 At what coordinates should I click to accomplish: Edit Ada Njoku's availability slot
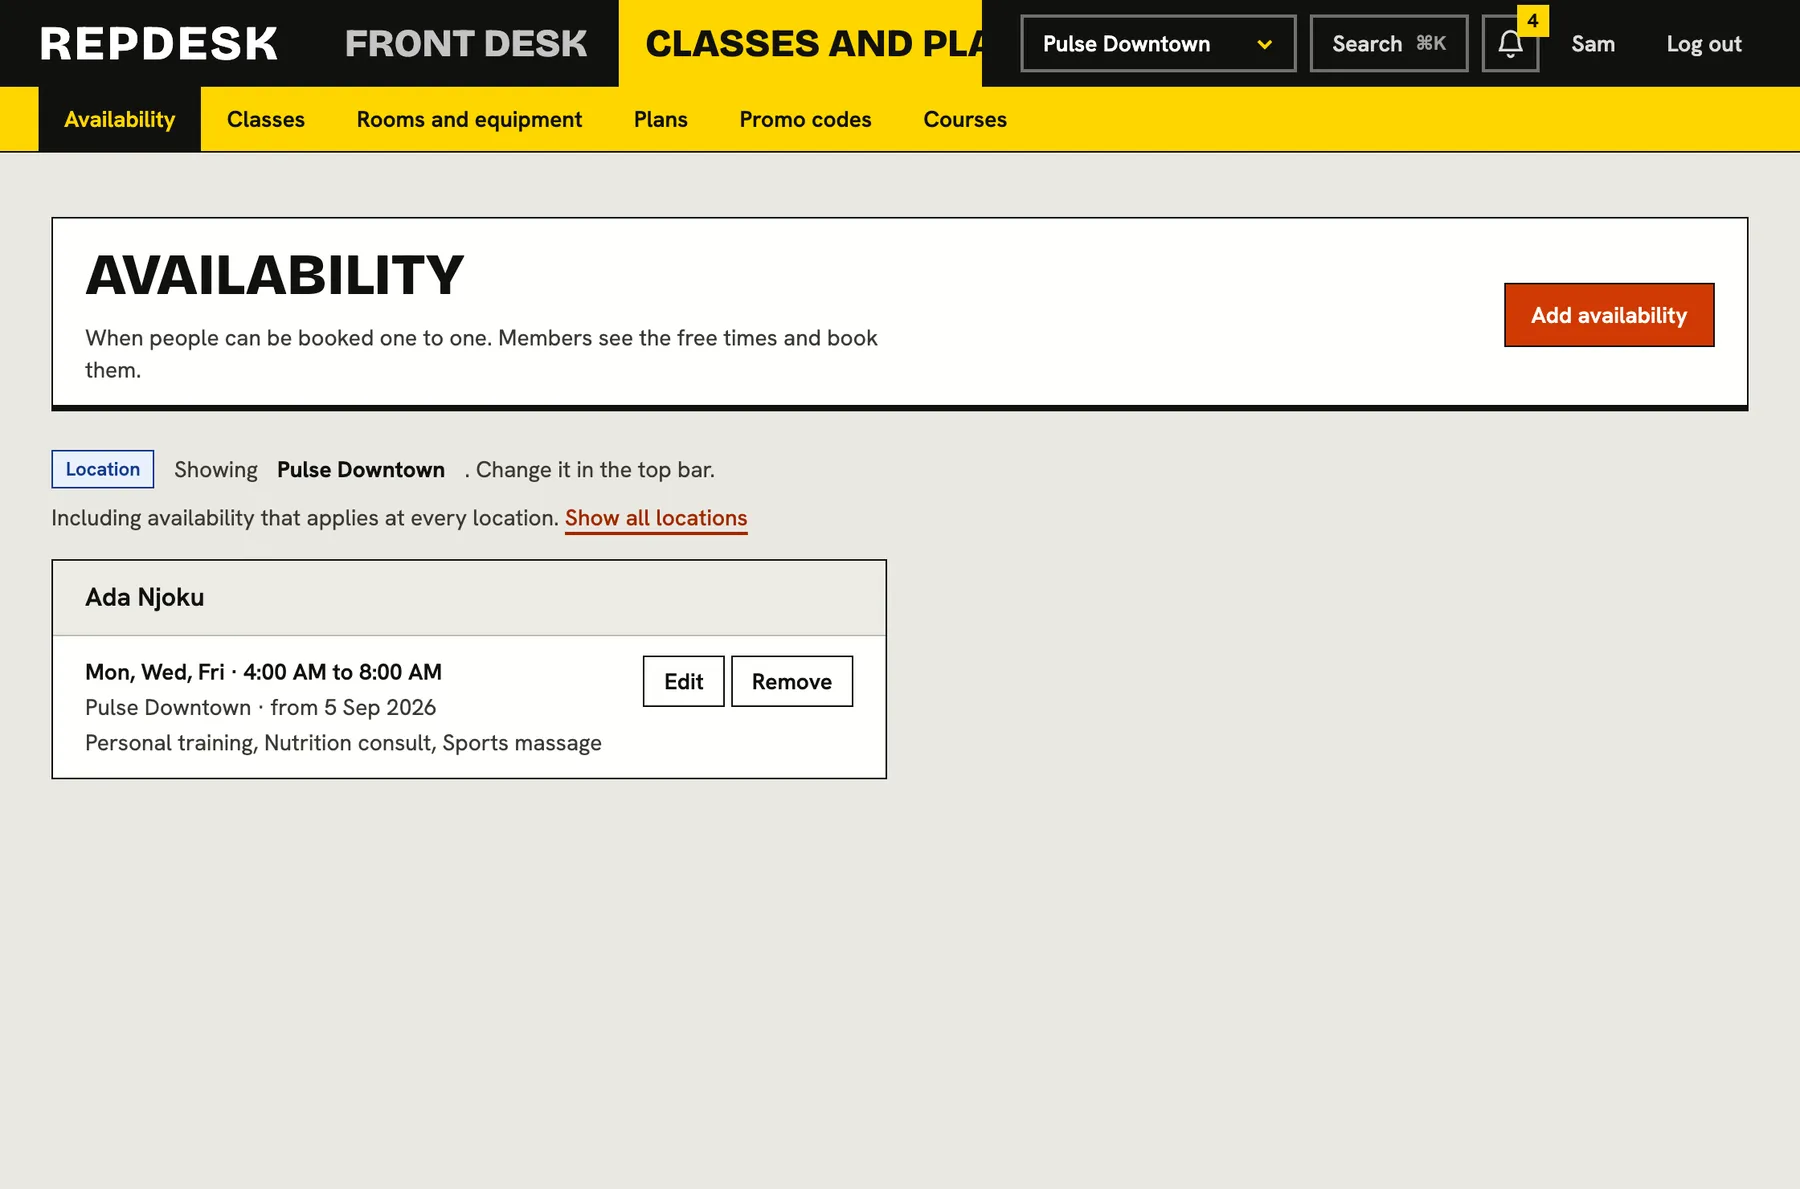pos(684,681)
